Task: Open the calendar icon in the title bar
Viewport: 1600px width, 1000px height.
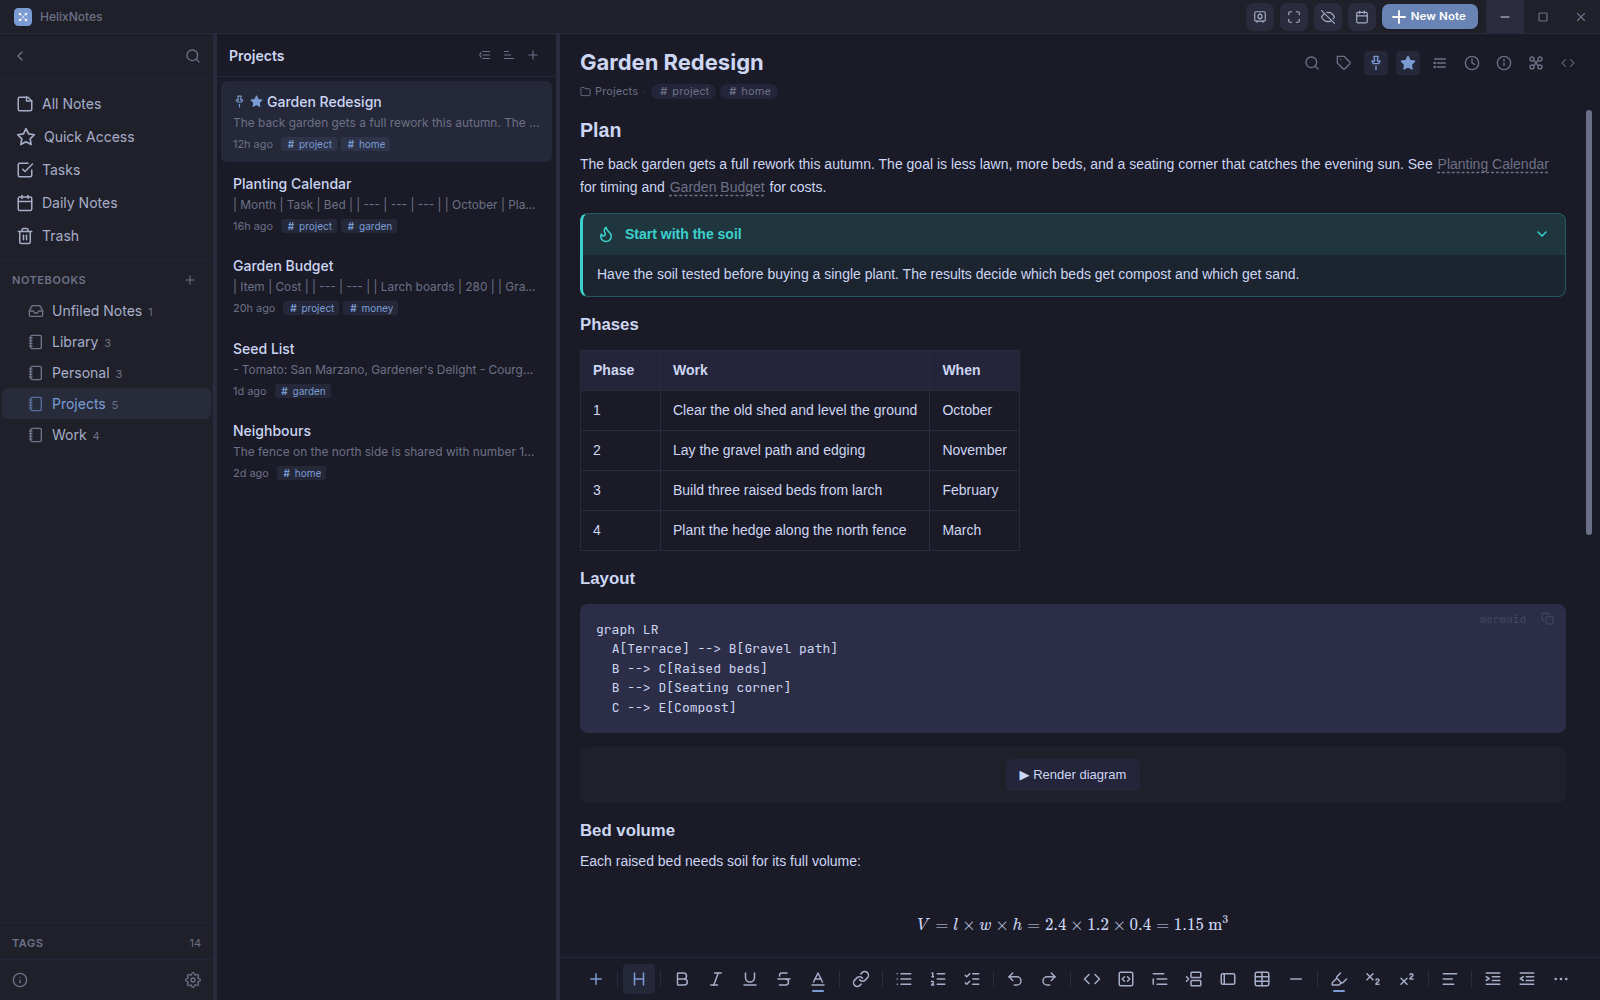Action: 1362,17
